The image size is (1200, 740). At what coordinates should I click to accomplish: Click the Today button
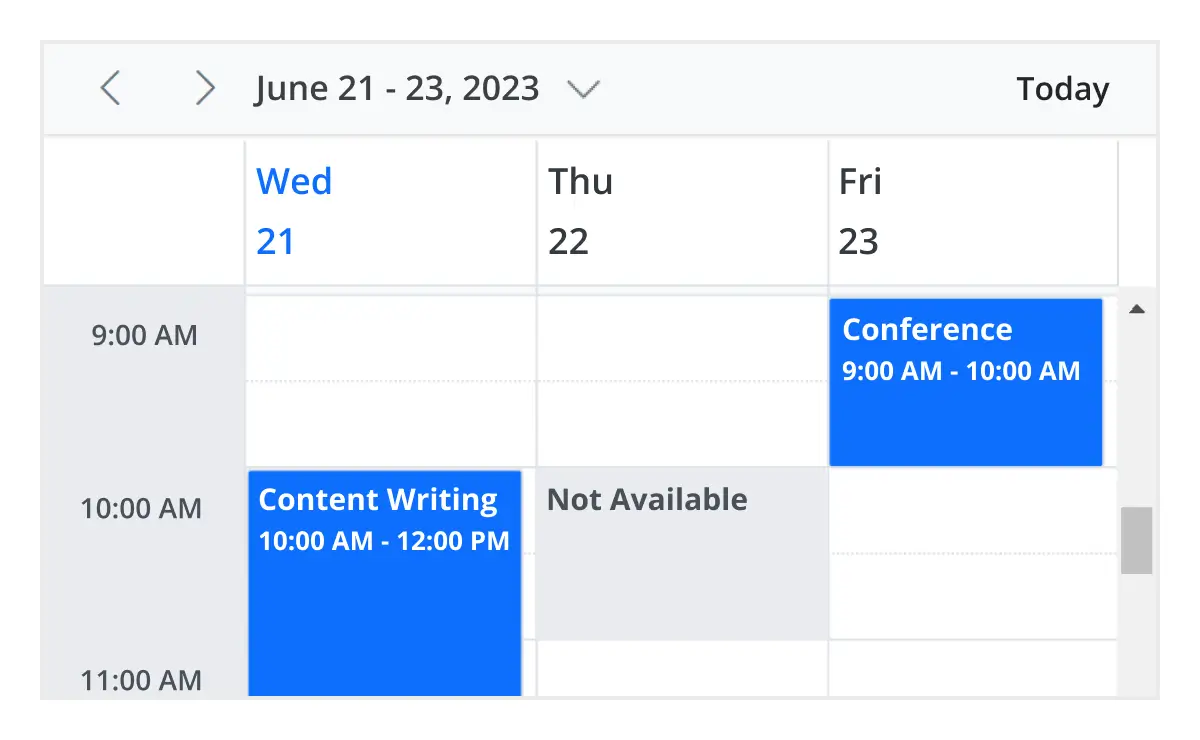click(1062, 88)
